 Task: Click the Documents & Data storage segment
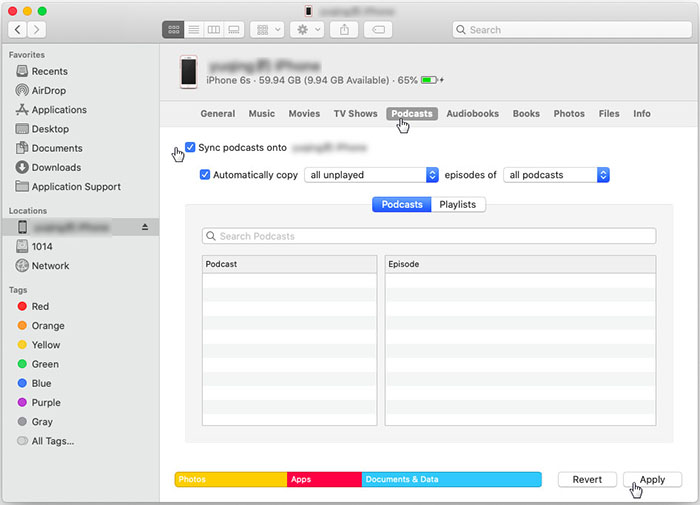point(451,479)
